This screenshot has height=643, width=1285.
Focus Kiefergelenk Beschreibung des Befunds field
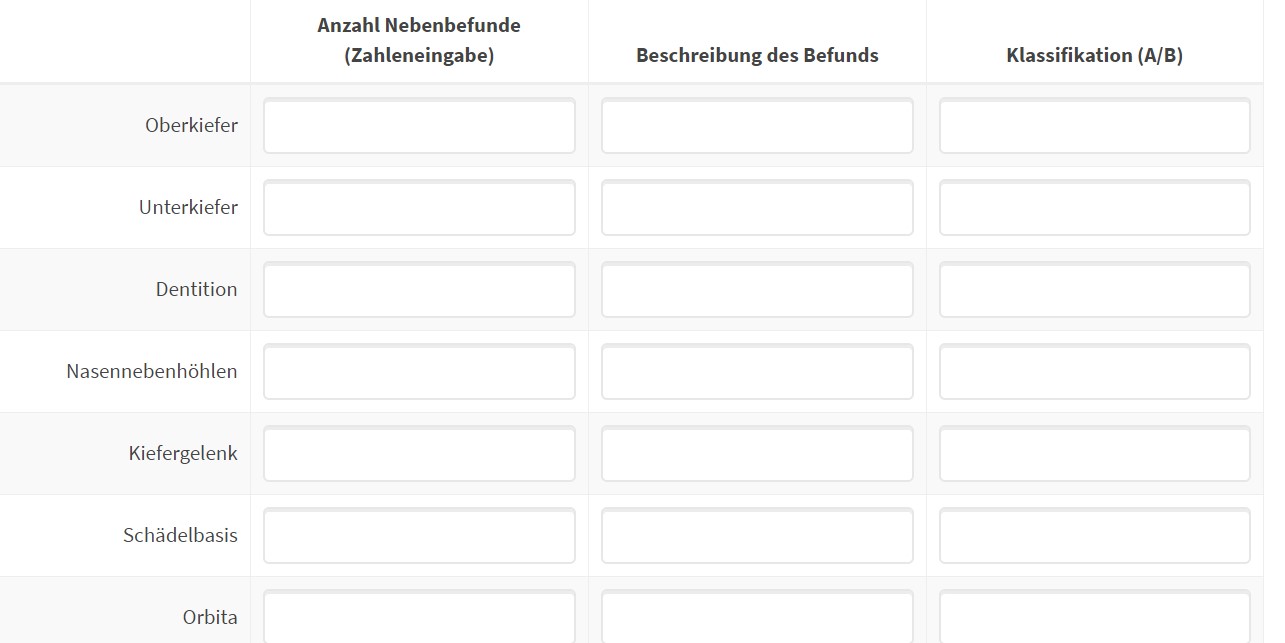[x=757, y=454]
